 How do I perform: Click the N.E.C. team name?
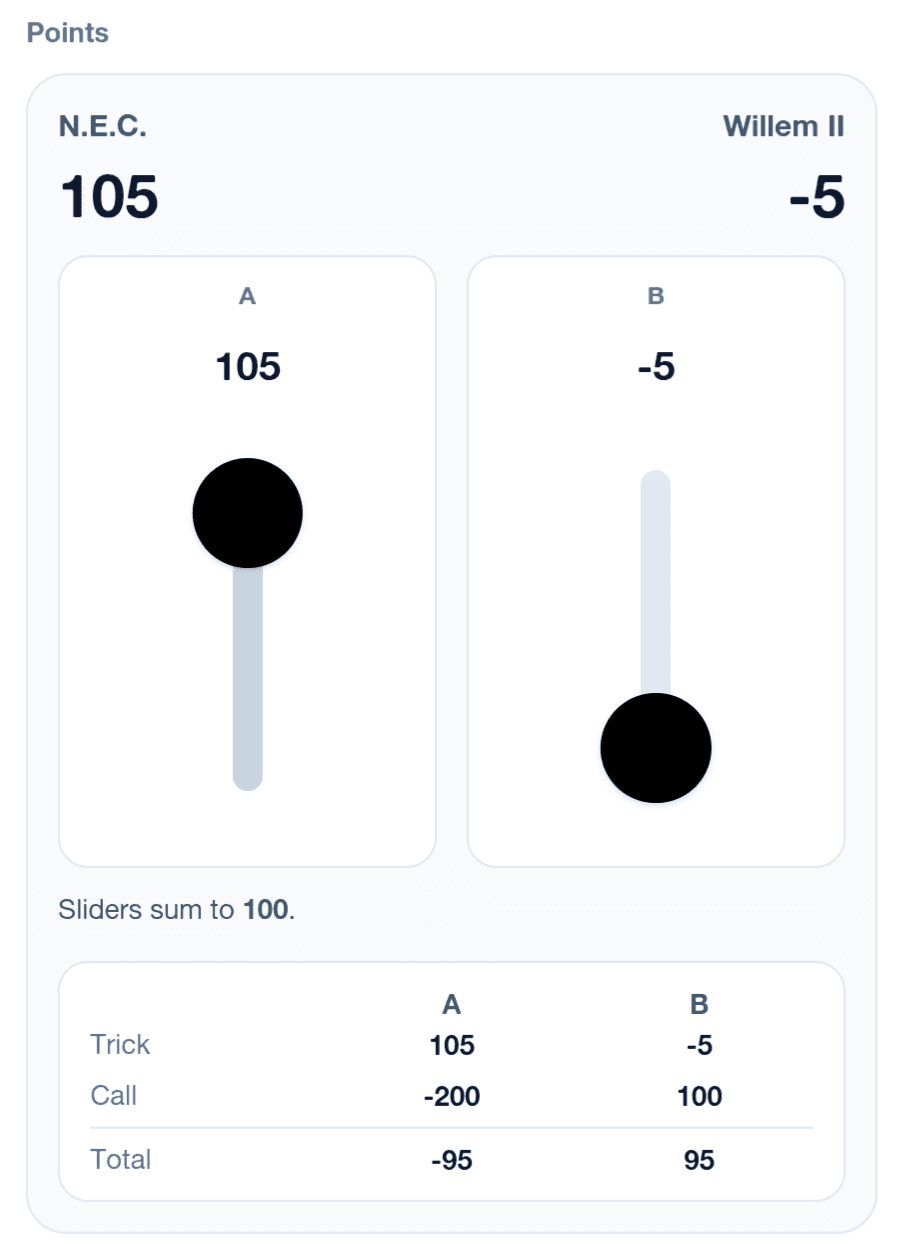point(103,127)
